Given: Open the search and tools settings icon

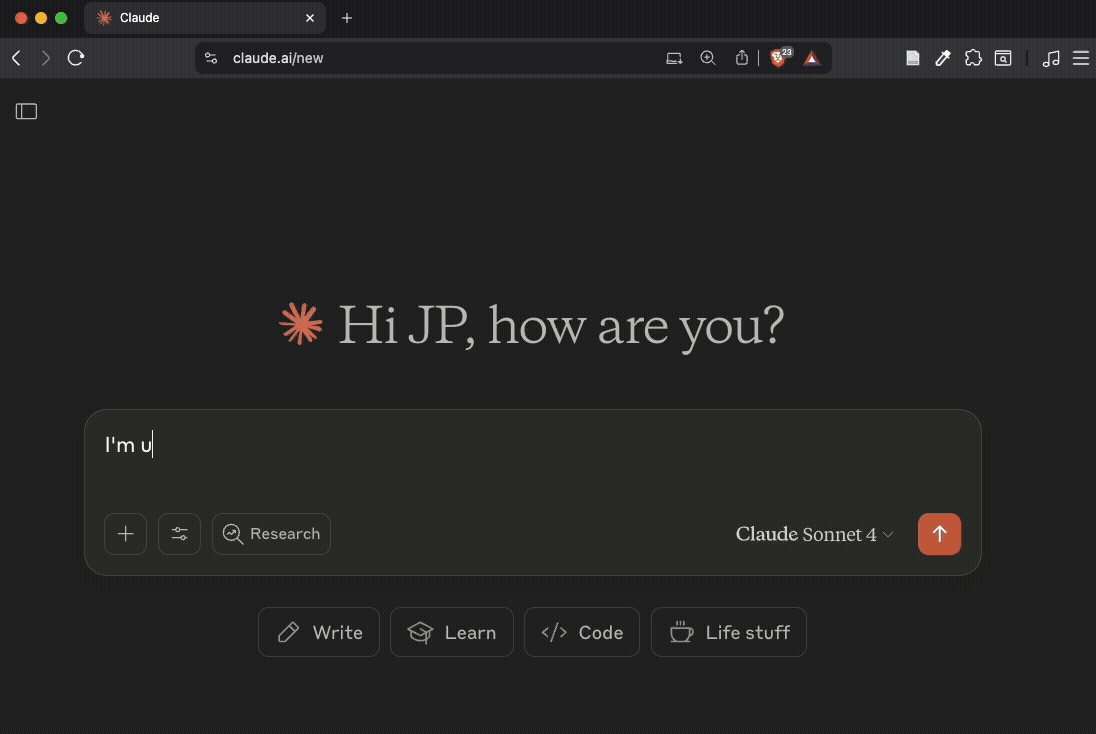Looking at the screenshot, I should [x=180, y=534].
